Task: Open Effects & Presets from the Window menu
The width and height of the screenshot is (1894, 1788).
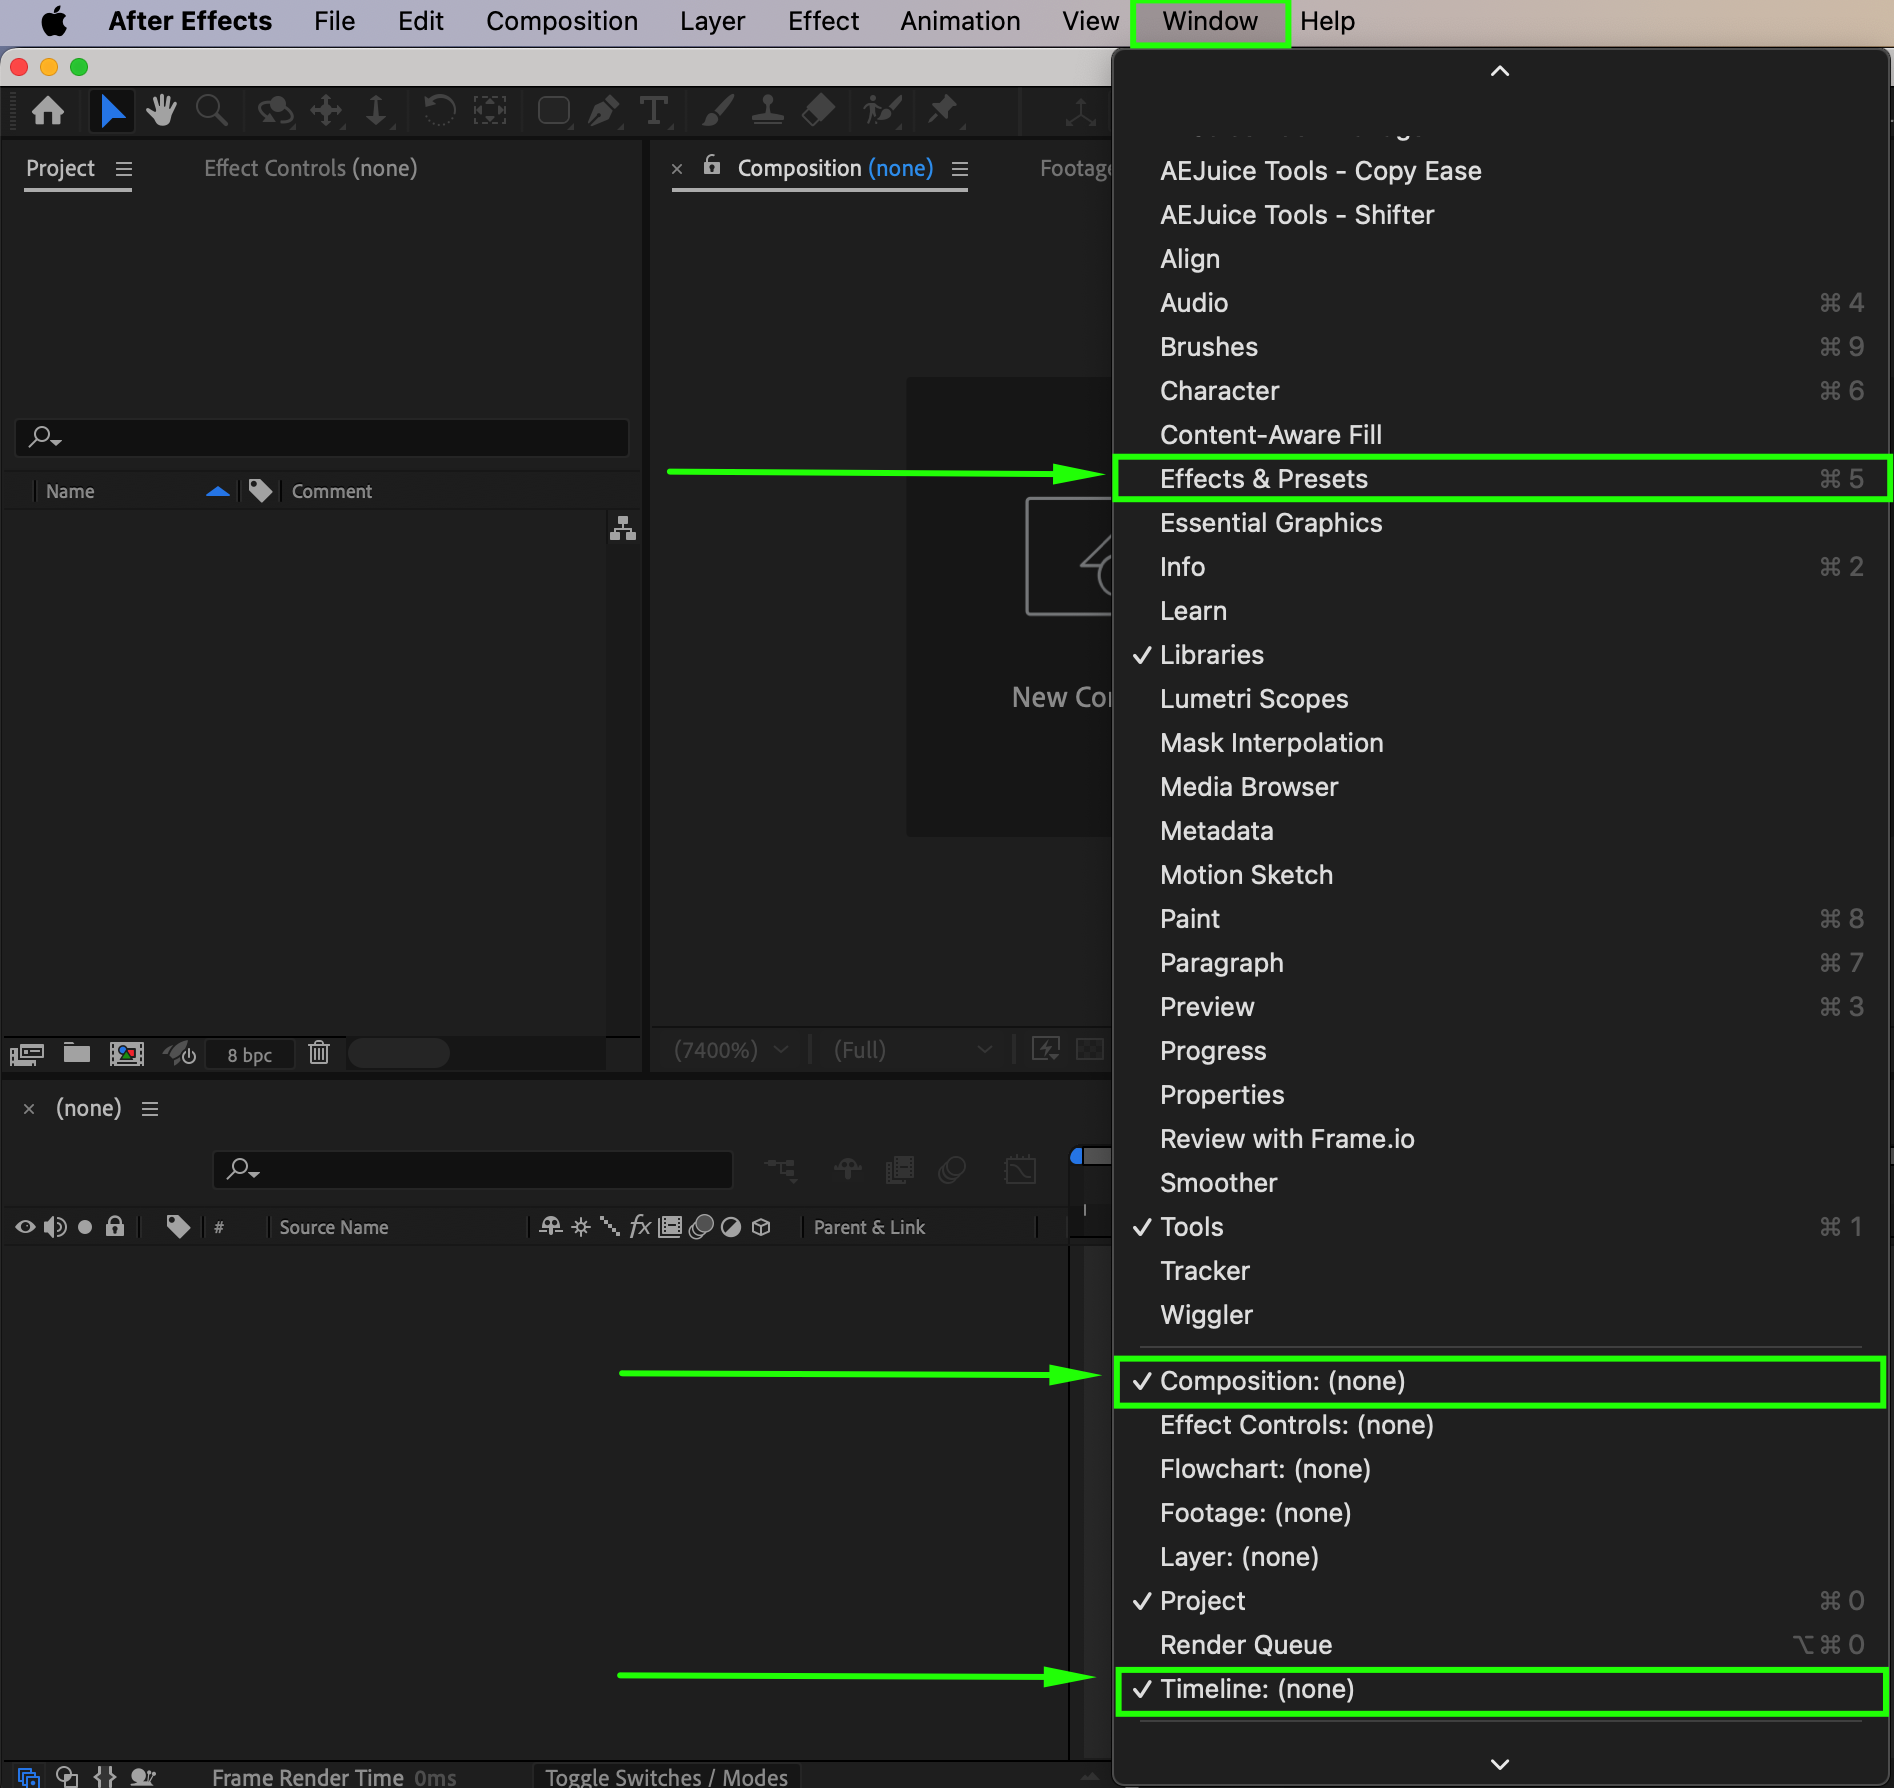Action: tap(1263, 479)
